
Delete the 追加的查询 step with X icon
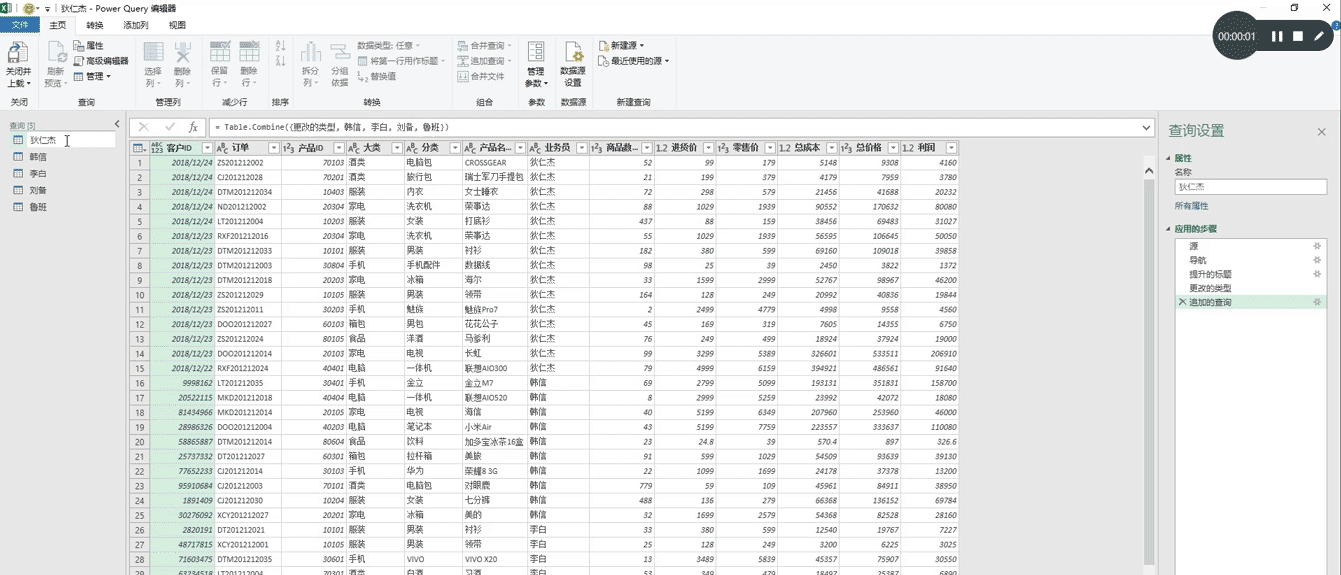(1182, 302)
